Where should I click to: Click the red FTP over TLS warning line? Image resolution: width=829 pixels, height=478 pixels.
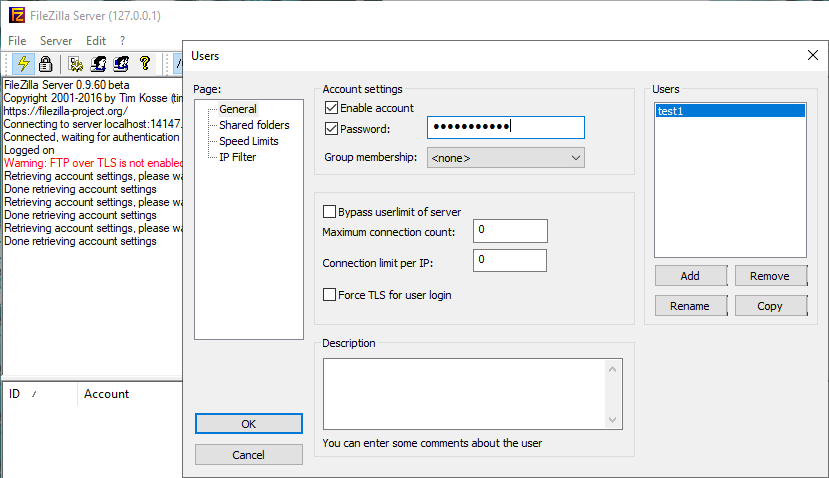click(93, 163)
